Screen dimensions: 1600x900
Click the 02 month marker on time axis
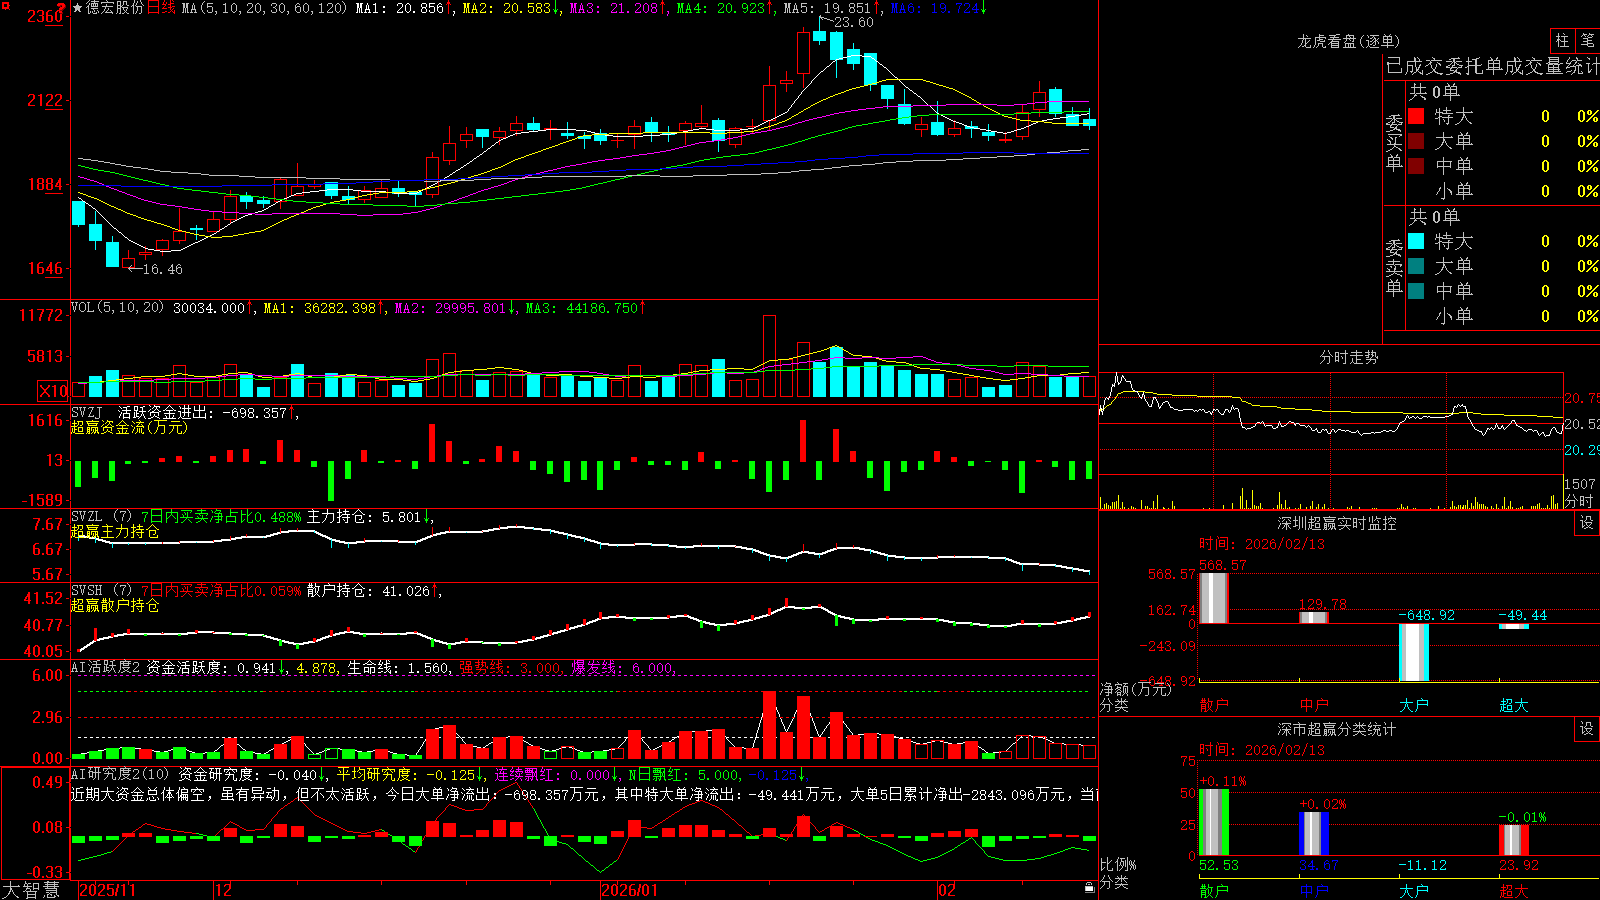[947, 890]
